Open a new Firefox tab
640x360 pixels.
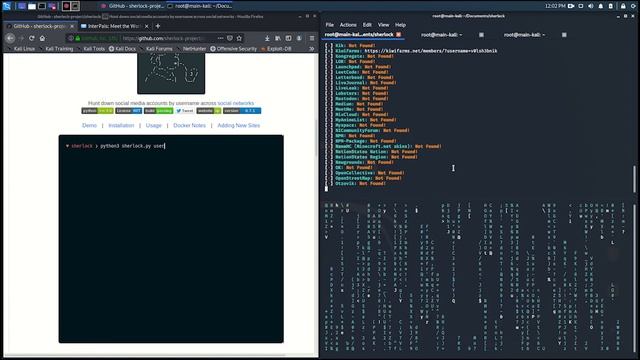point(158,26)
